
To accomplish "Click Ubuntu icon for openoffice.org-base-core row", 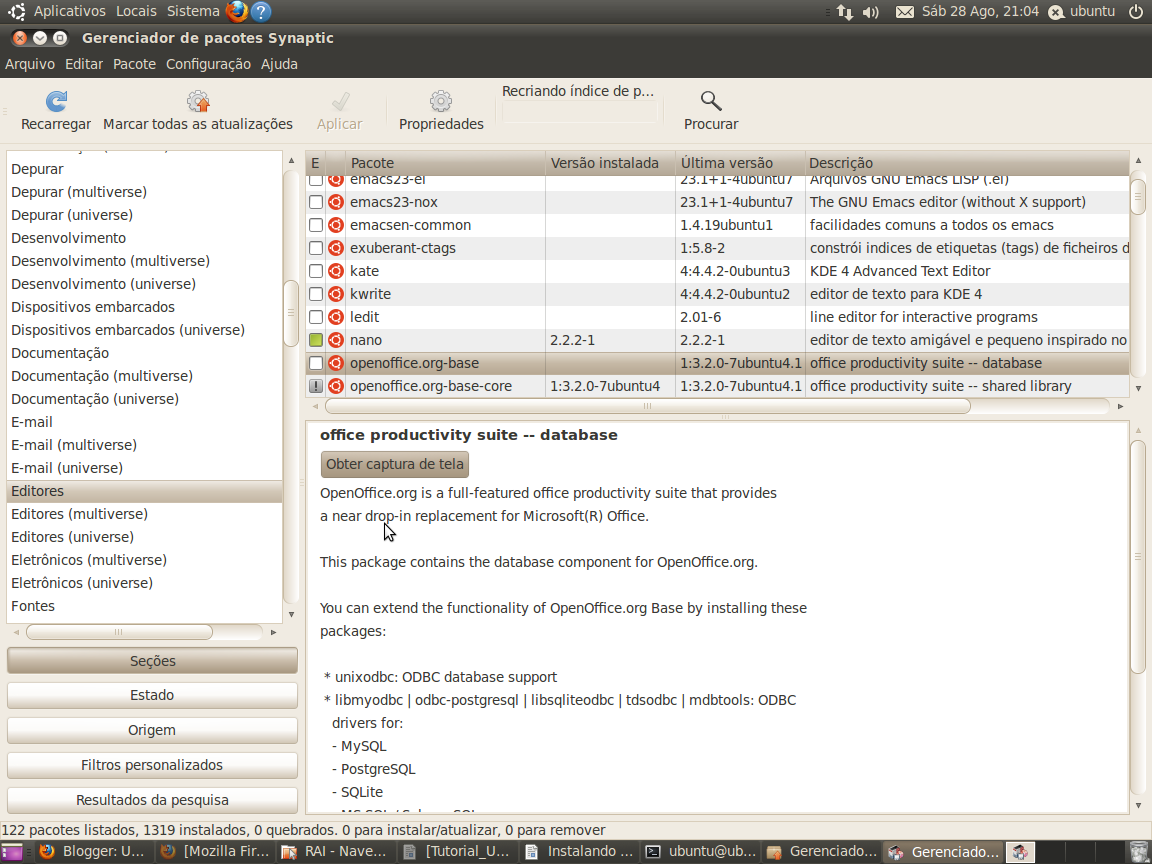I will 336,386.
